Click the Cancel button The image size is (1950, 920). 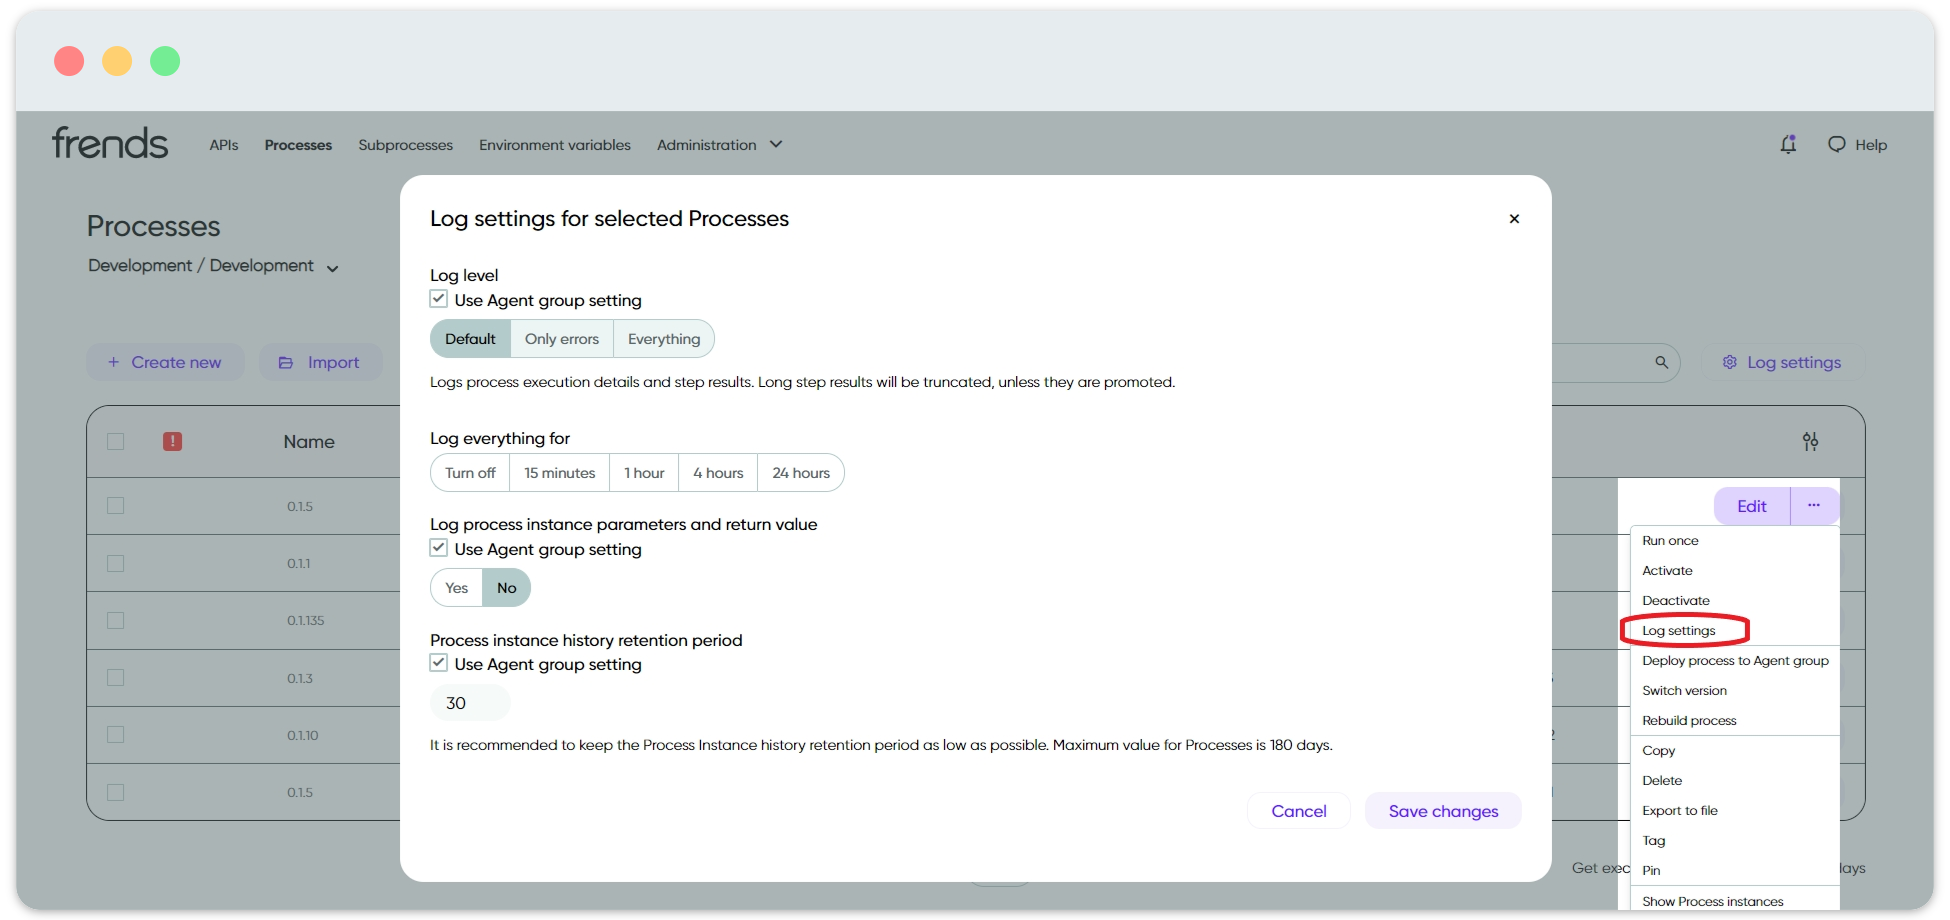click(x=1299, y=811)
